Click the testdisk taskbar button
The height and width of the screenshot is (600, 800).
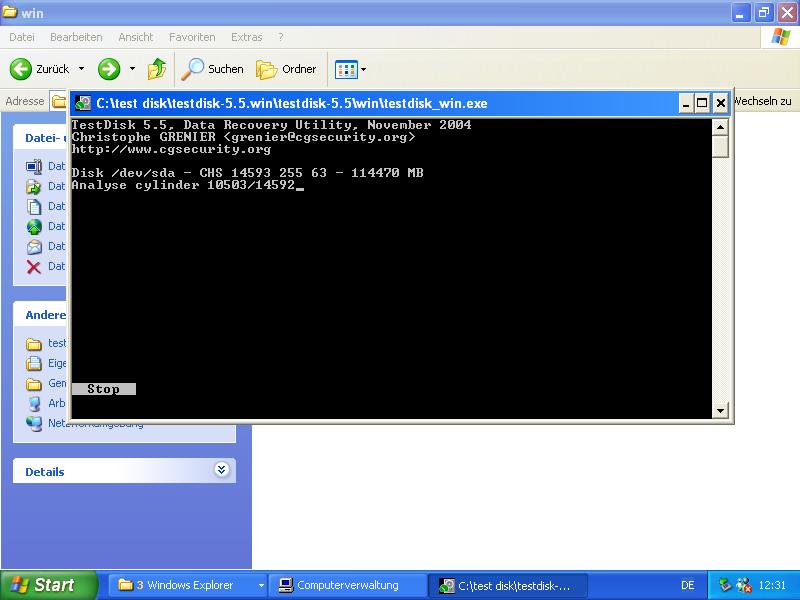tap(508, 585)
